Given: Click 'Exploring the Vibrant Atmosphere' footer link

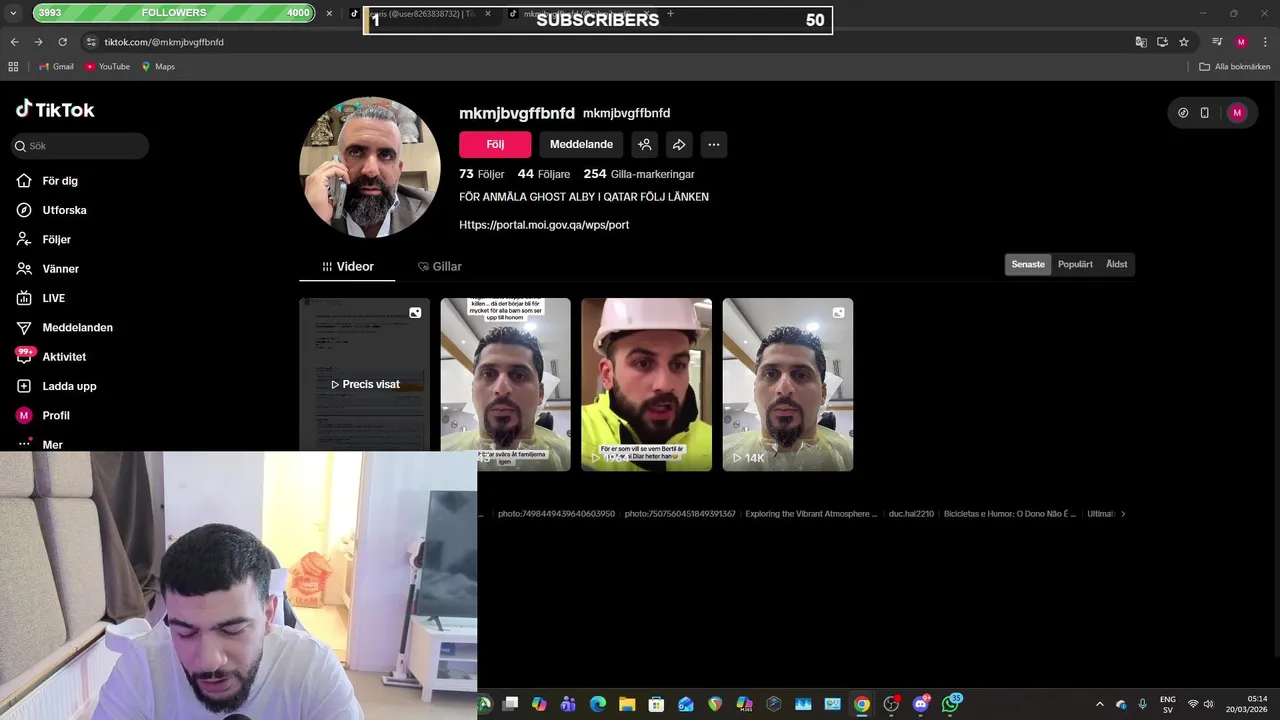Looking at the screenshot, I should click(x=811, y=514).
